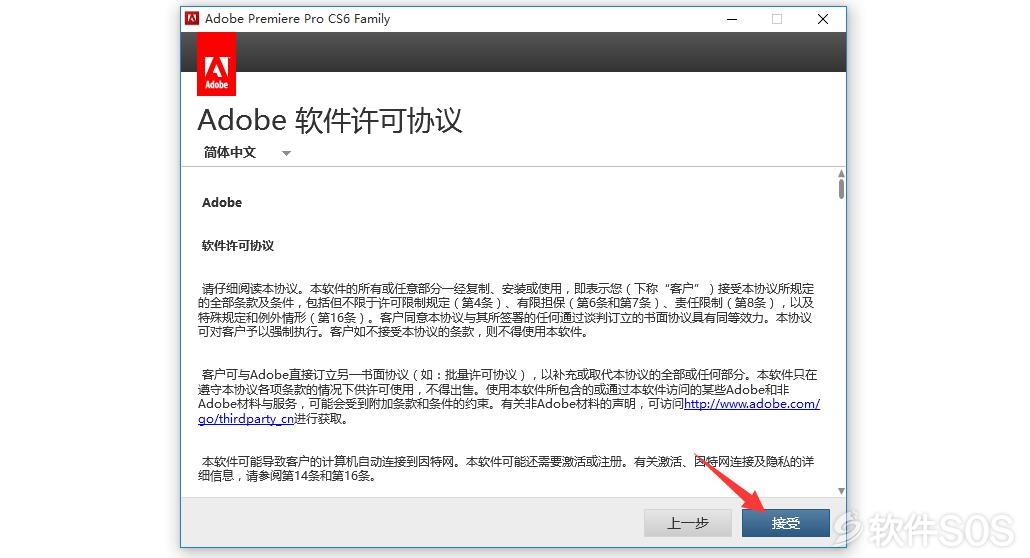The width and height of the screenshot is (1030, 558).
Task: Close the Adobe Premiere Pro CS6 window
Action: point(822,19)
